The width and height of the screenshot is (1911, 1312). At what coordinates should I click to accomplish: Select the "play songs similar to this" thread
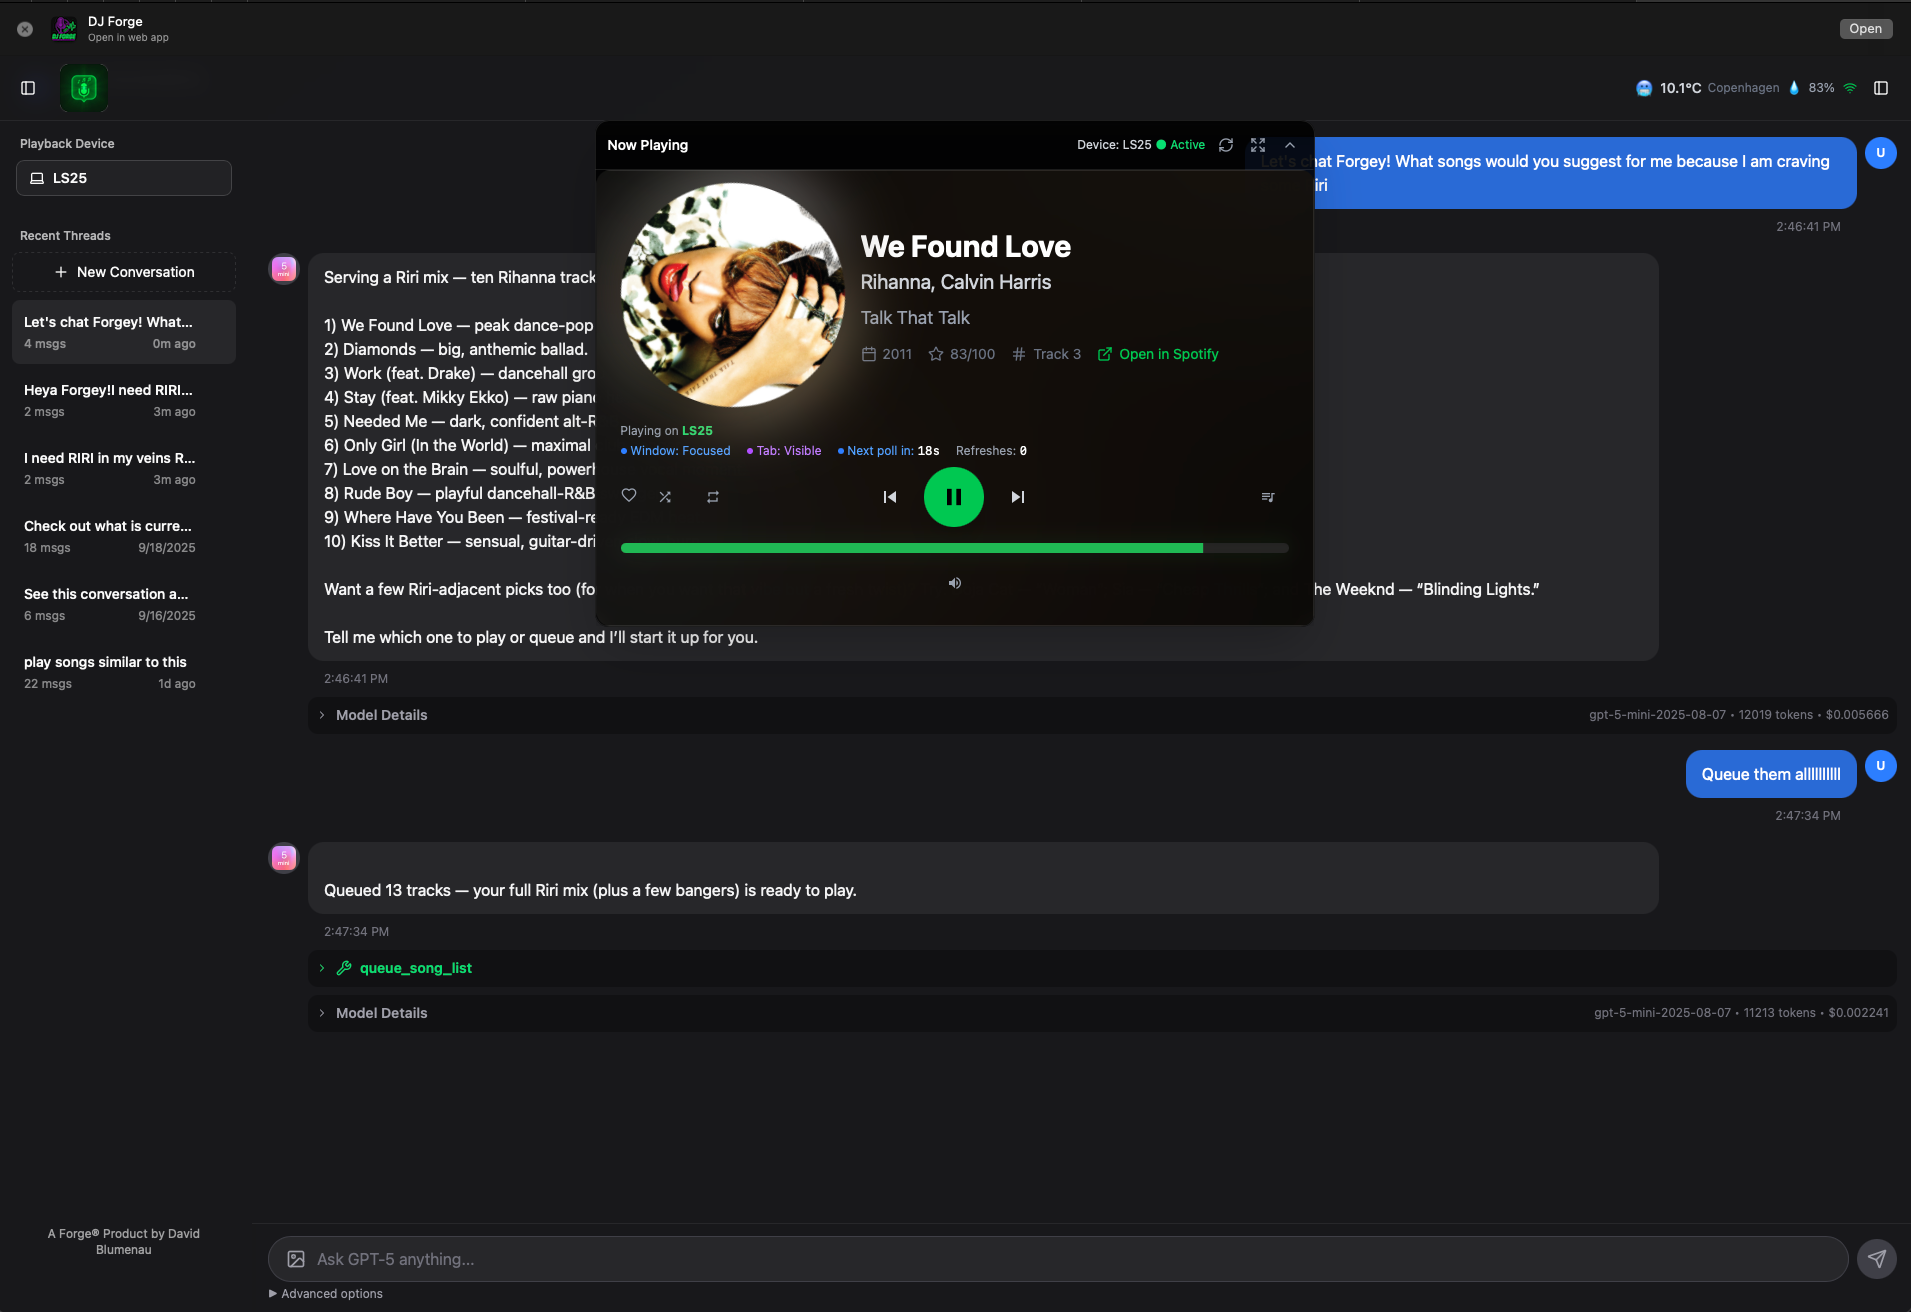110,672
